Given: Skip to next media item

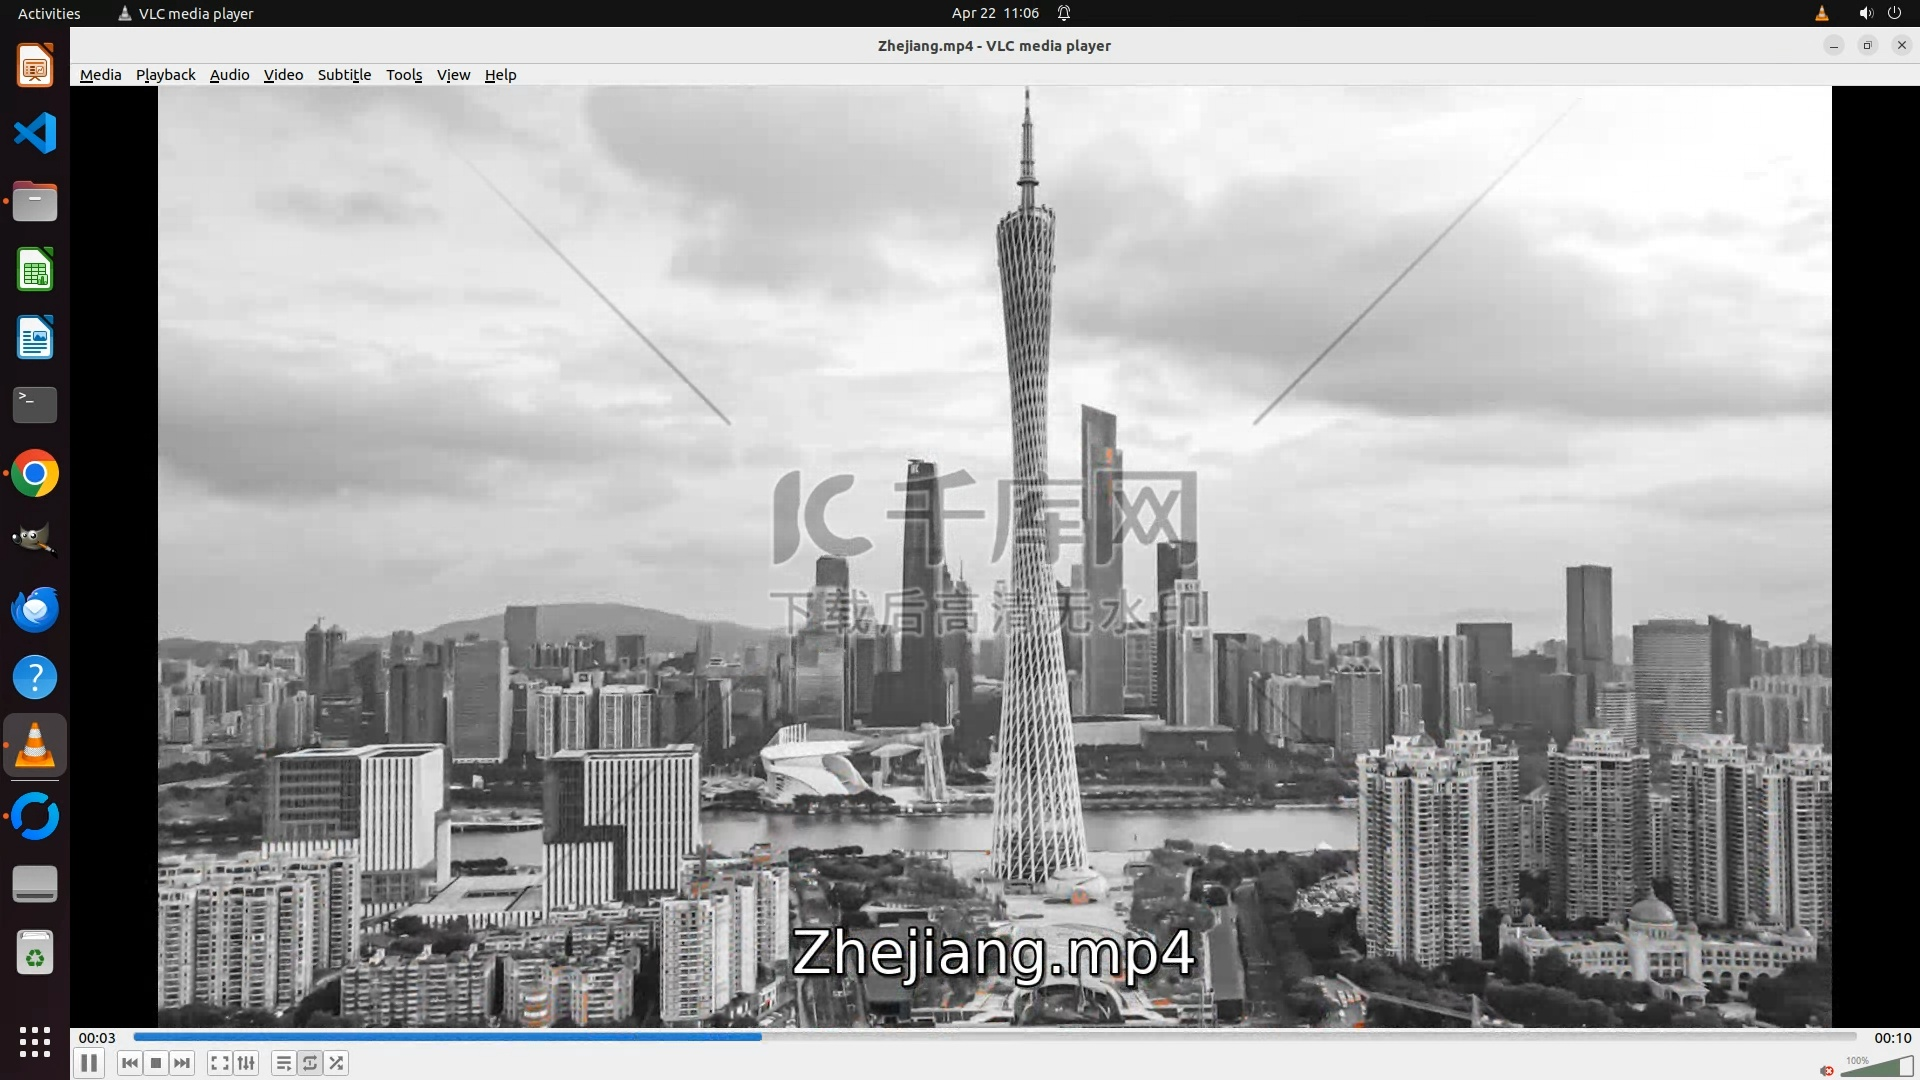Looking at the screenshot, I should (182, 1063).
